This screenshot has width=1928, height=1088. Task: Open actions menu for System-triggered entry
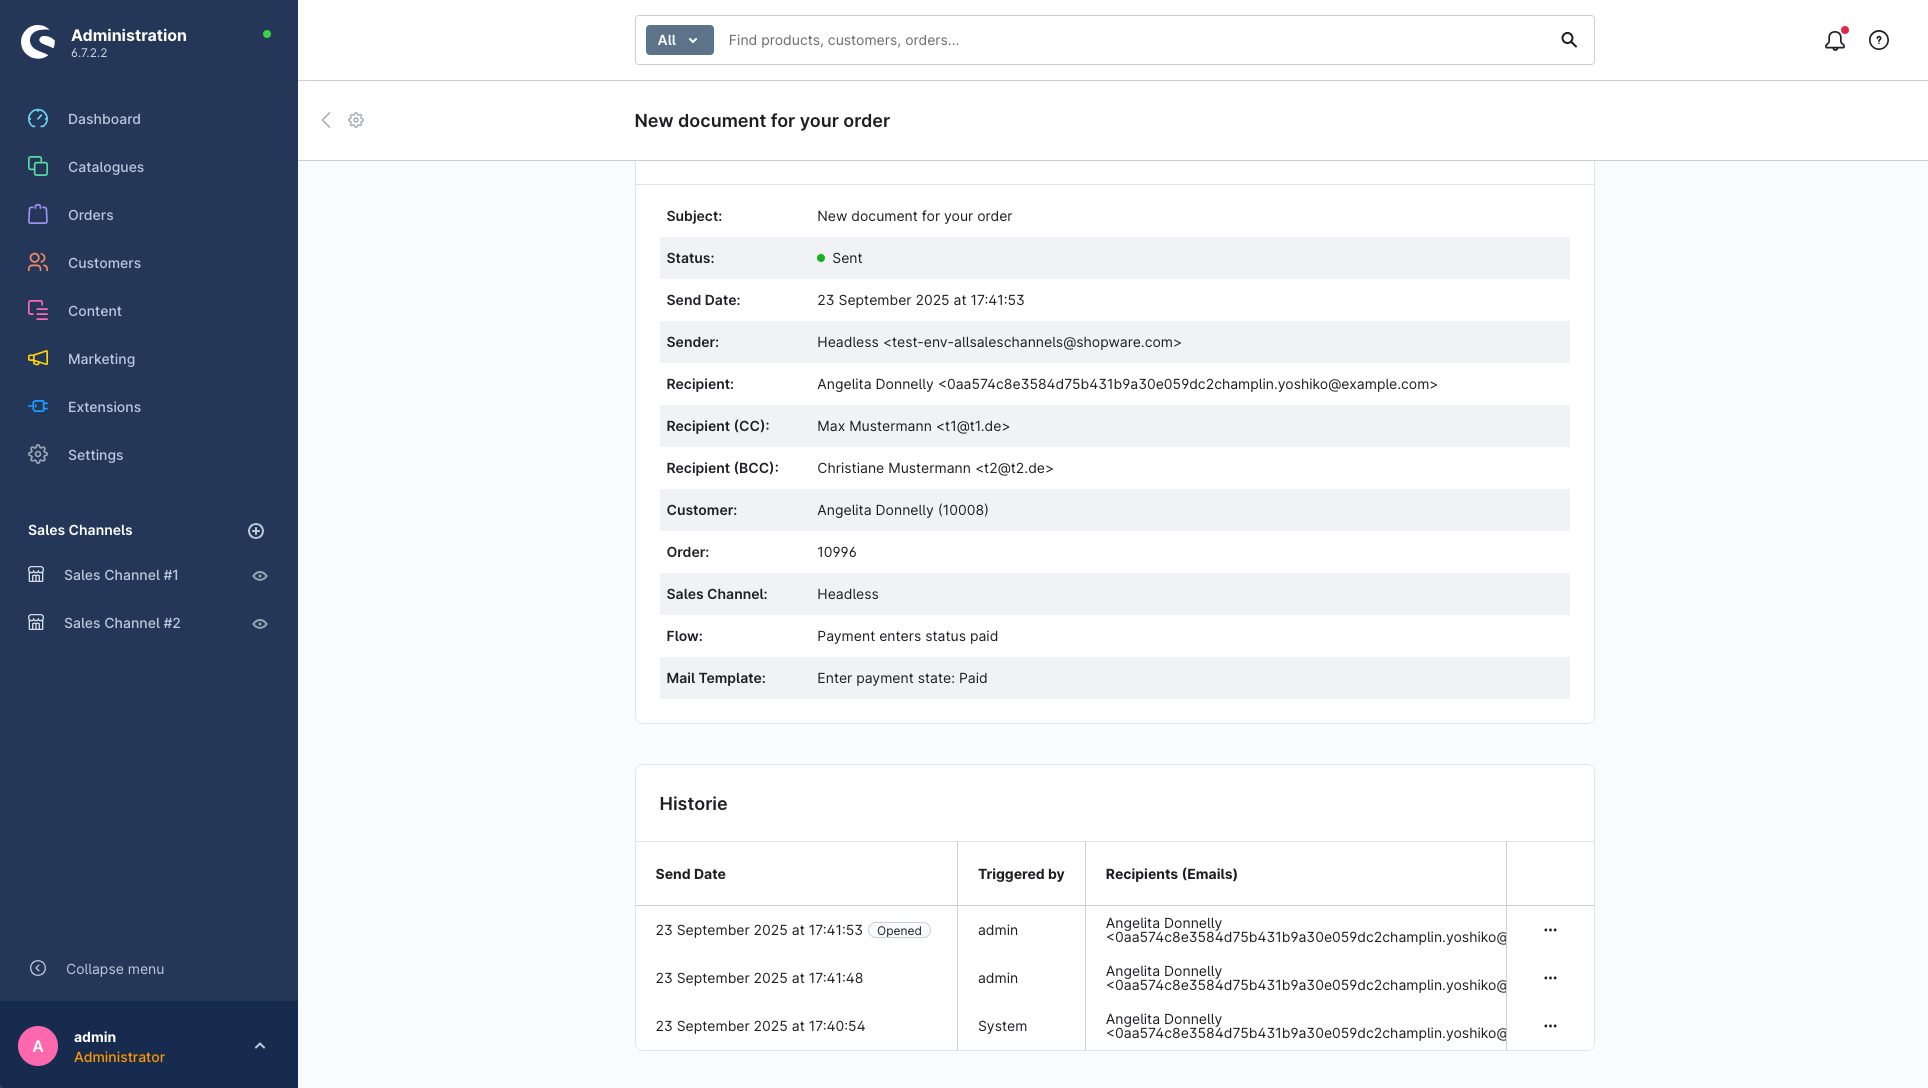(1550, 1026)
